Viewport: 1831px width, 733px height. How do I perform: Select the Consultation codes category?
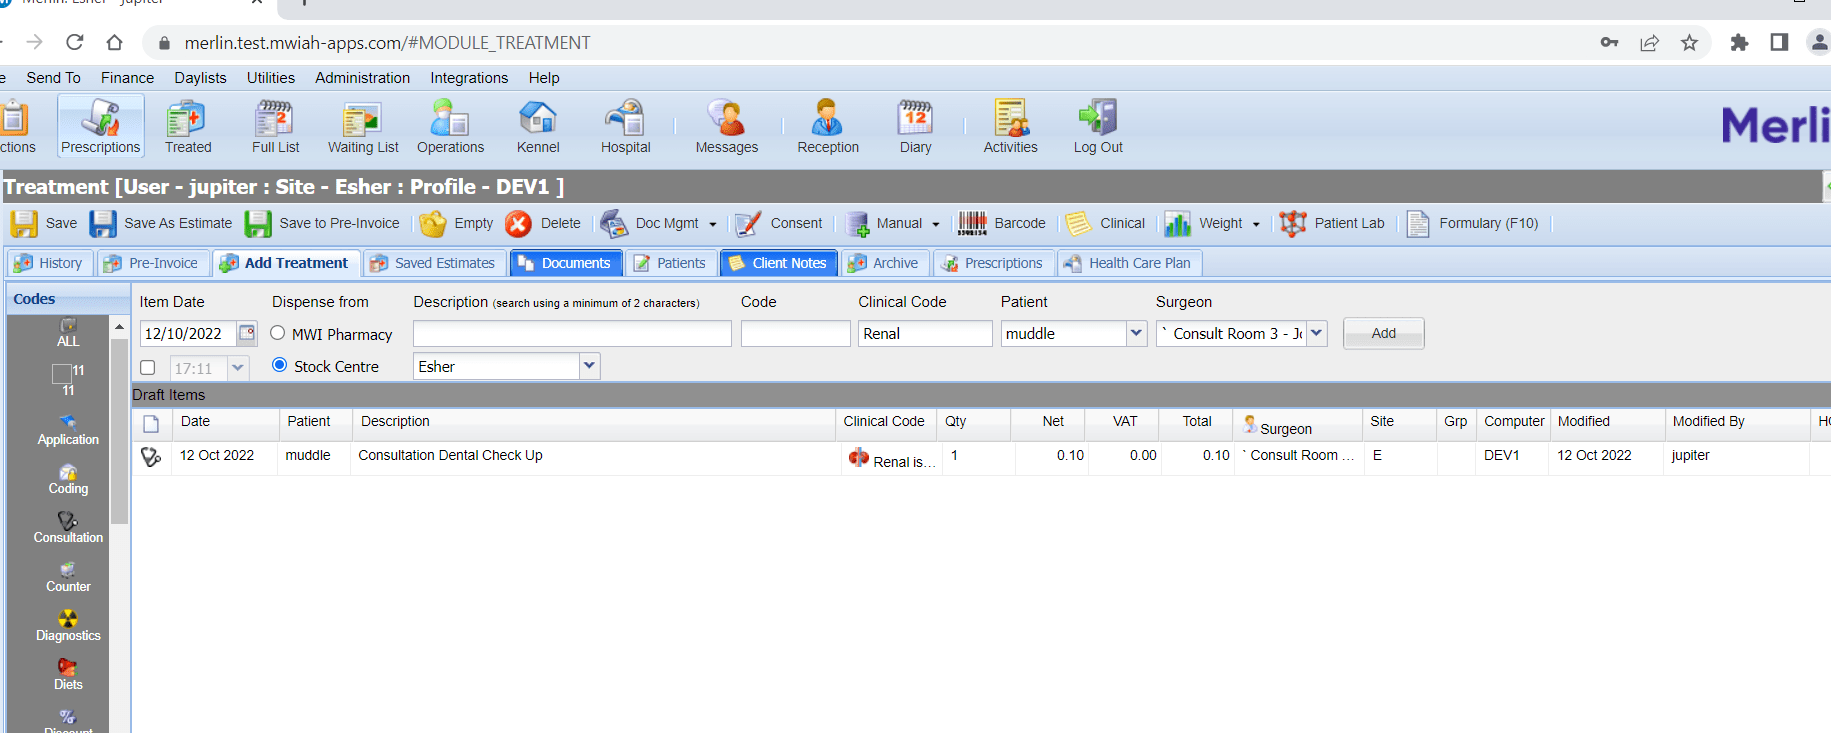coord(68,528)
